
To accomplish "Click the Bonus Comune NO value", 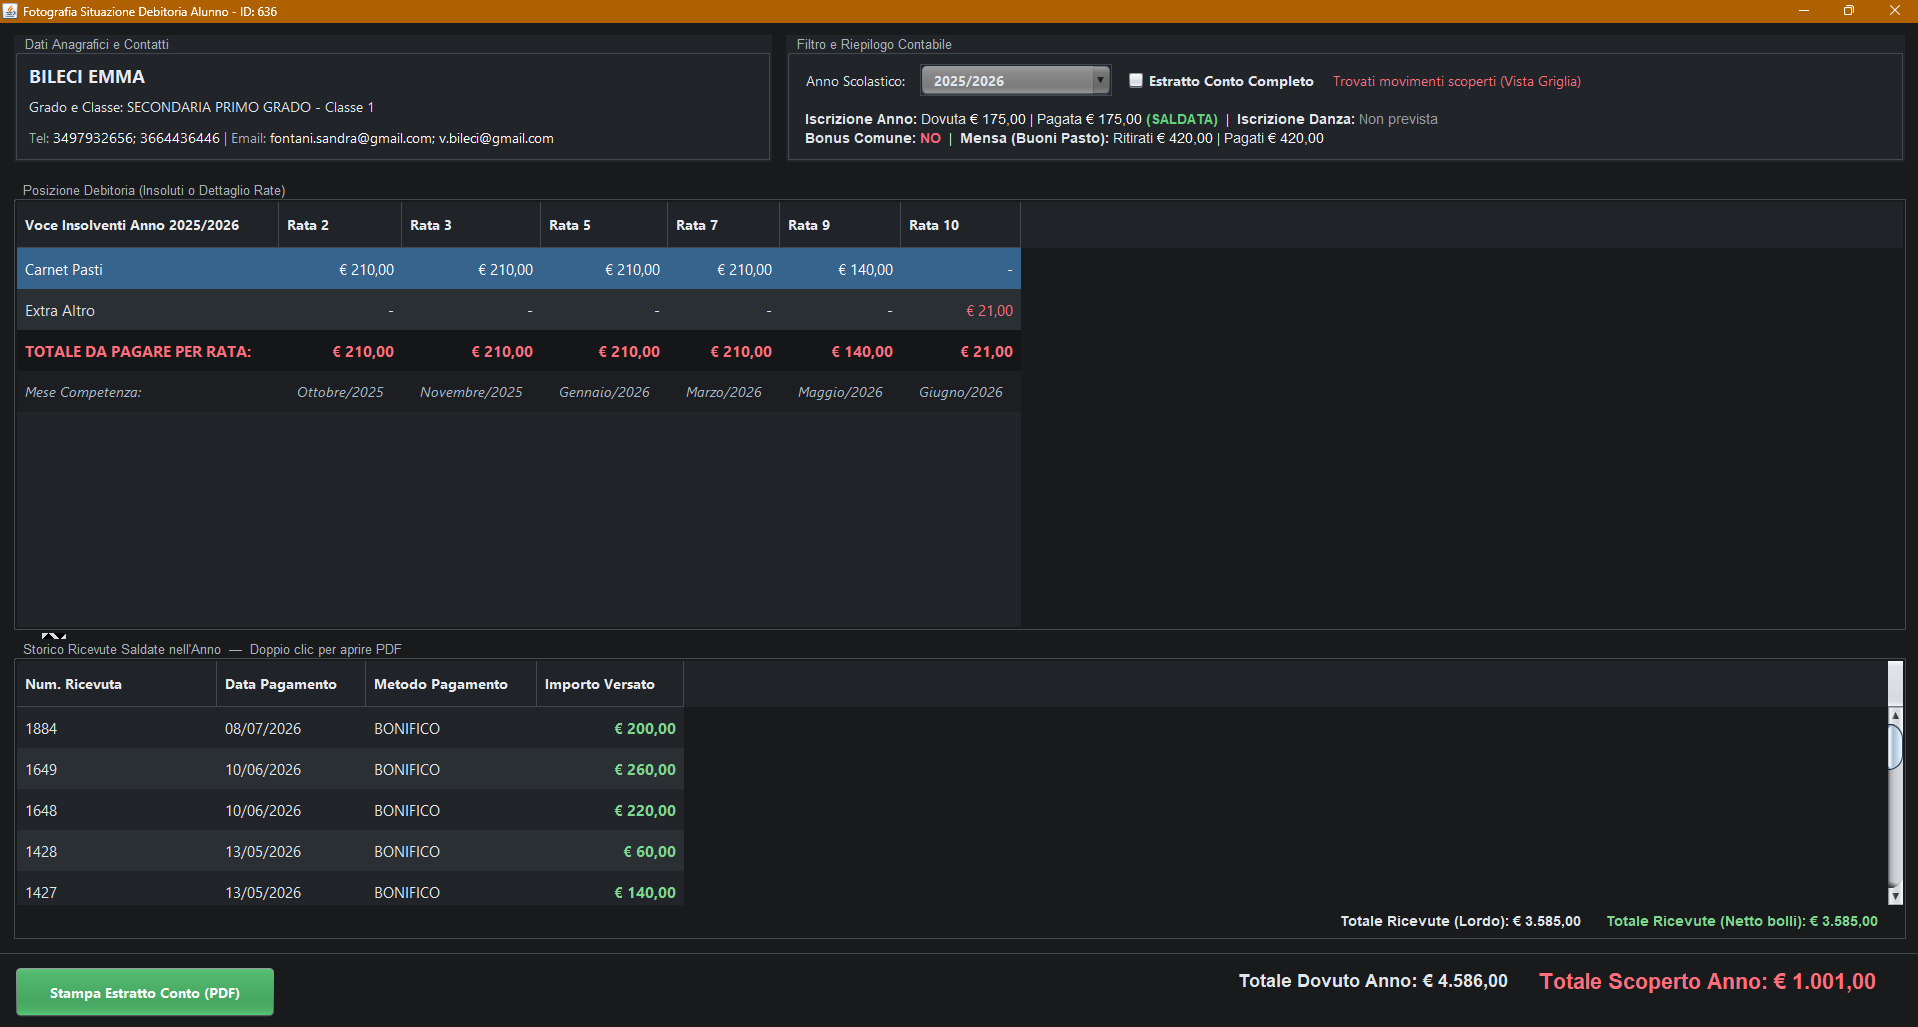I will 930,138.
